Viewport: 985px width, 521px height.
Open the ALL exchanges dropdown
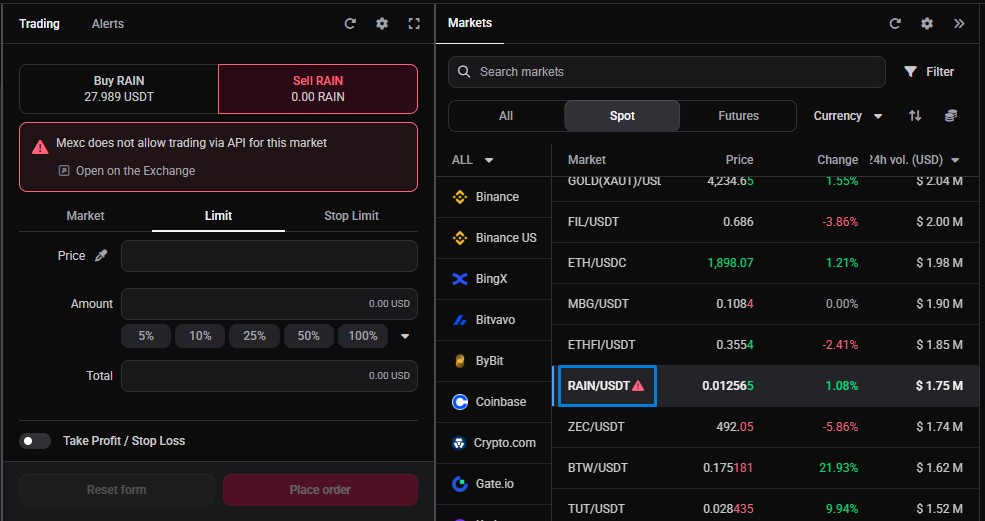[472, 160]
